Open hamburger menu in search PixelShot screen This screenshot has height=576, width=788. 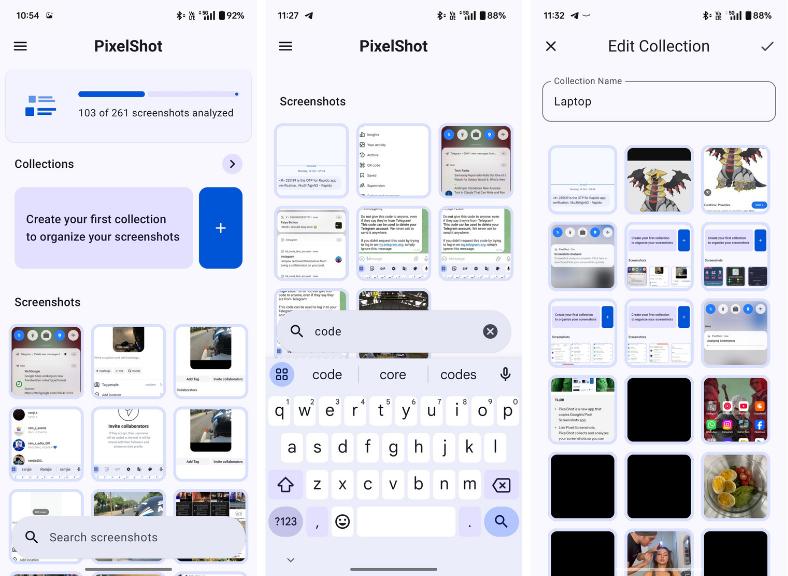click(285, 46)
